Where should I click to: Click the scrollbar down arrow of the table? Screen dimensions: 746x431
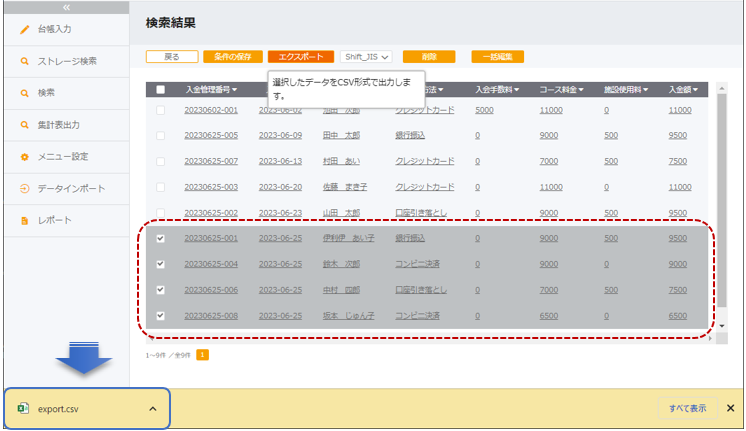point(722,326)
